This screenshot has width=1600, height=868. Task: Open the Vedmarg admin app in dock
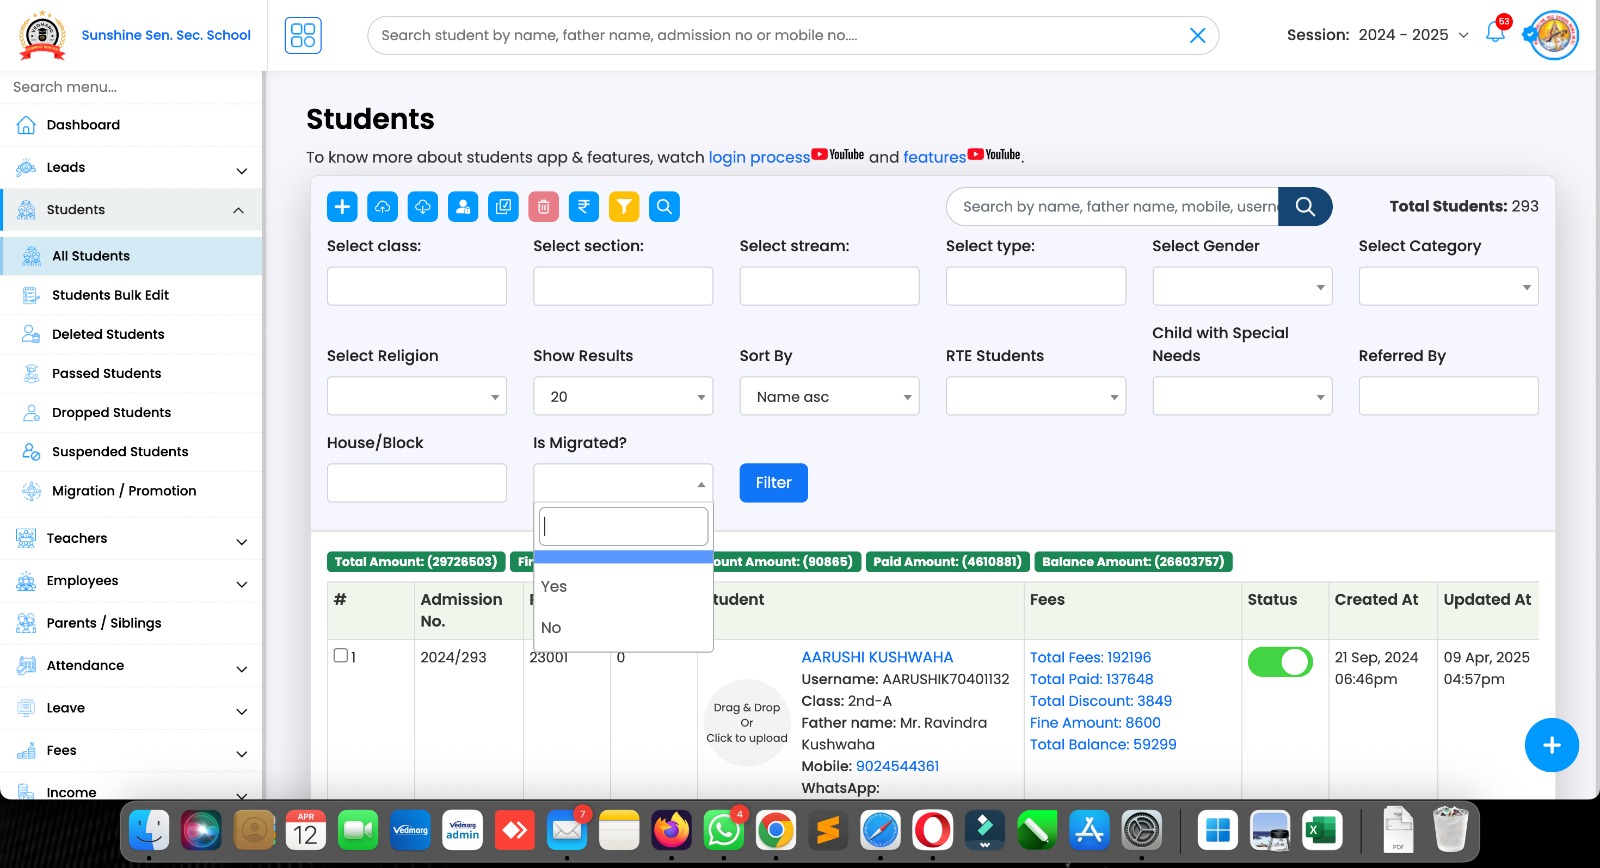click(x=463, y=830)
